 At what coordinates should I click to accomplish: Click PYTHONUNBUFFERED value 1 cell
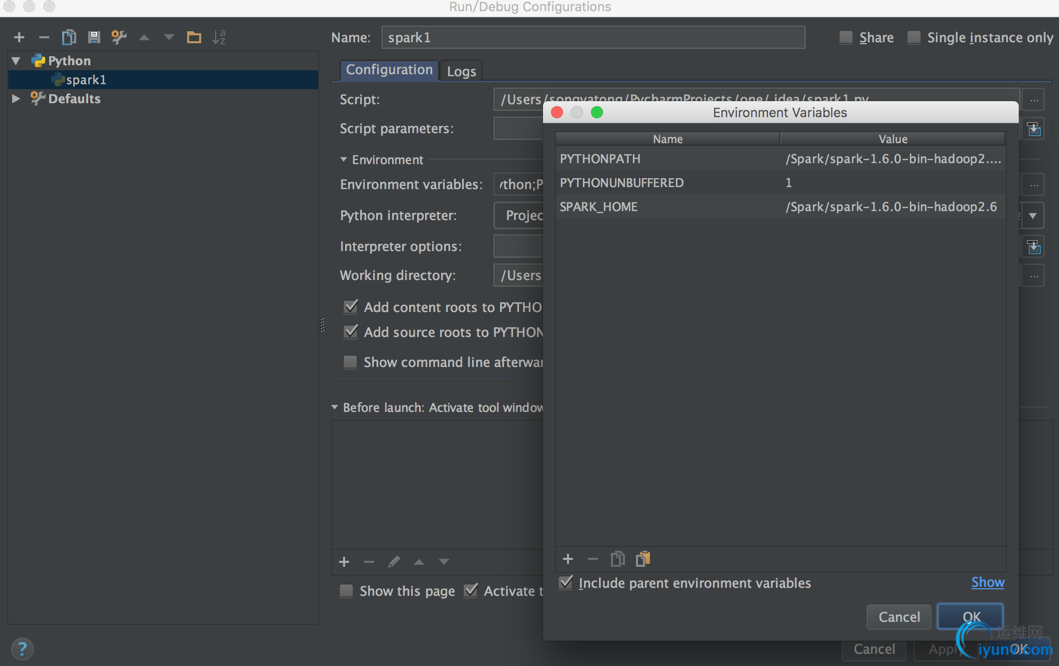coord(892,182)
